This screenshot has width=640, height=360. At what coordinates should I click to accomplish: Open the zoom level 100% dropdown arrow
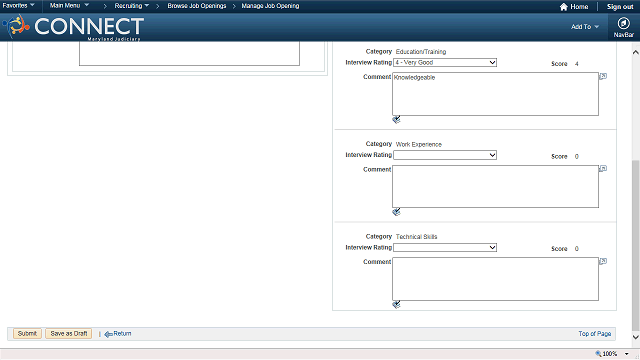[627, 354]
